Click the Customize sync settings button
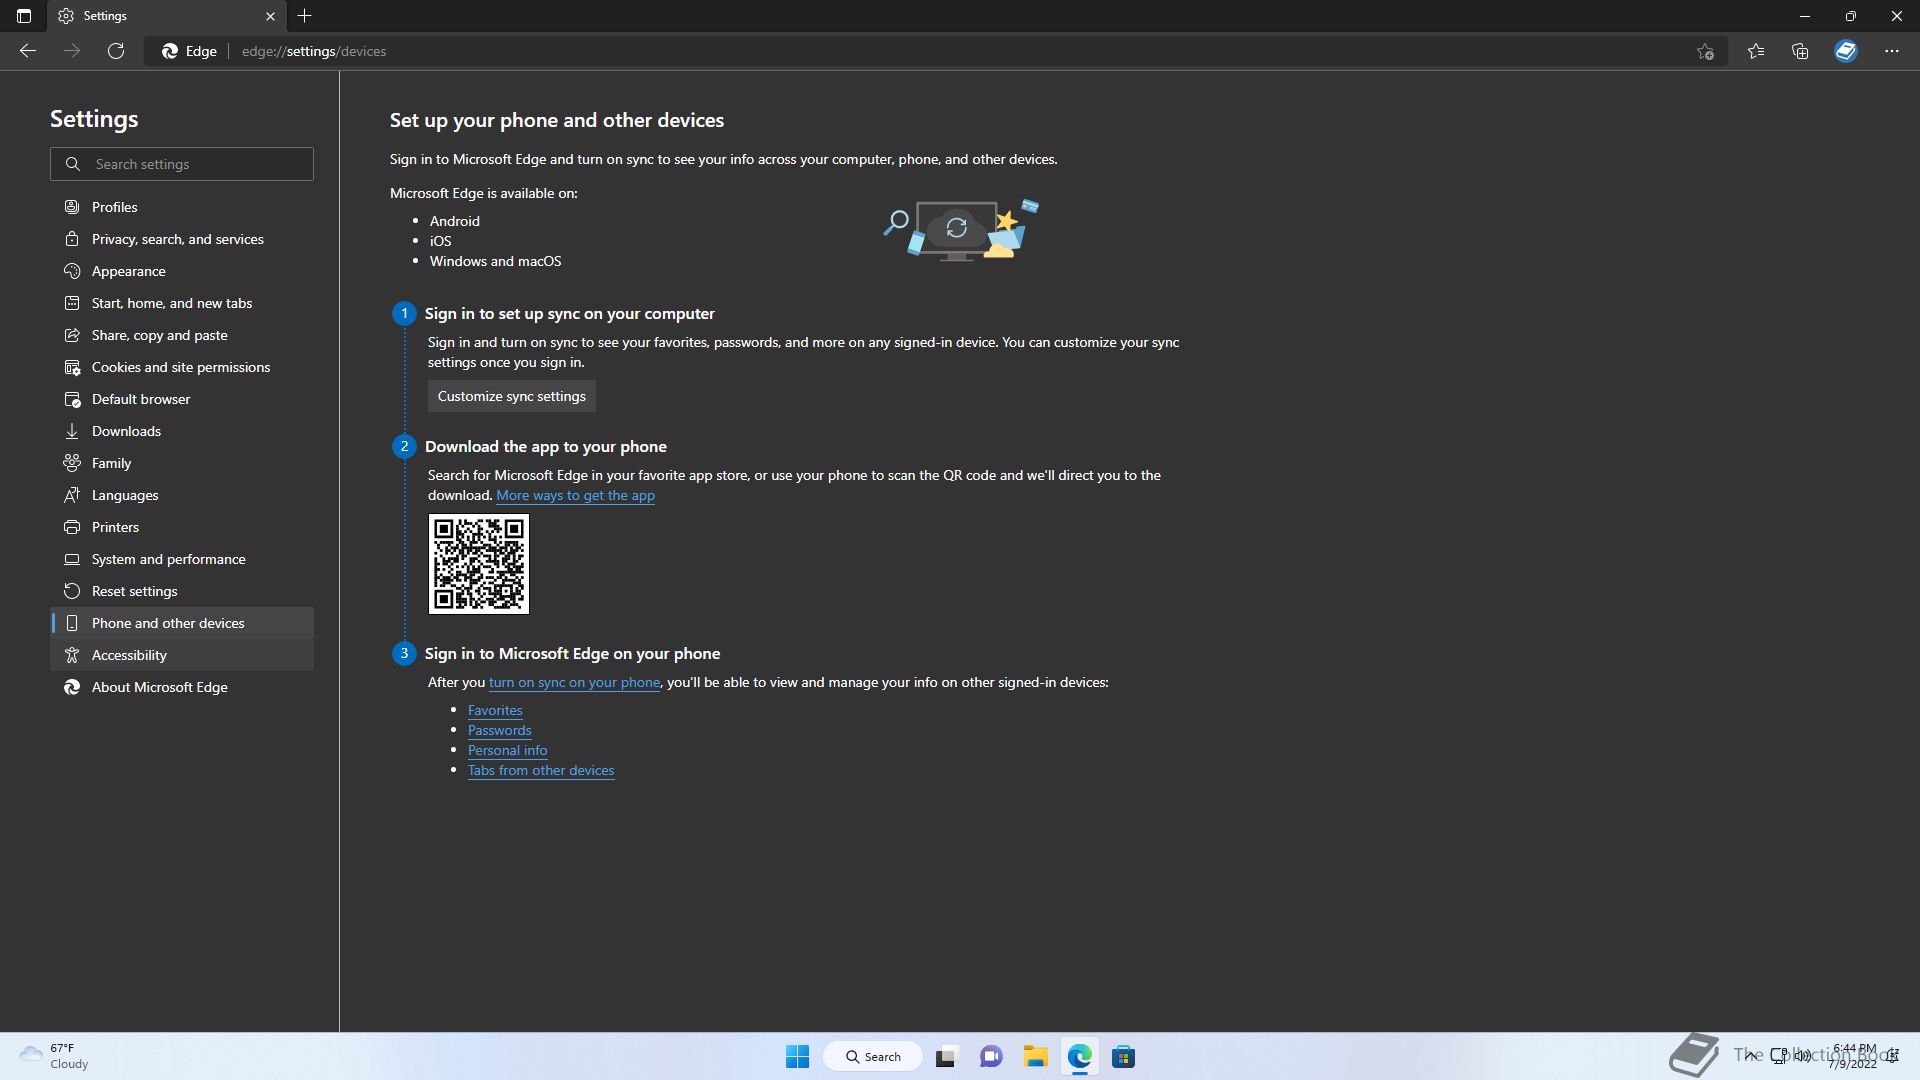The width and height of the screenshot is (1920, 1080). pos(511,396)
